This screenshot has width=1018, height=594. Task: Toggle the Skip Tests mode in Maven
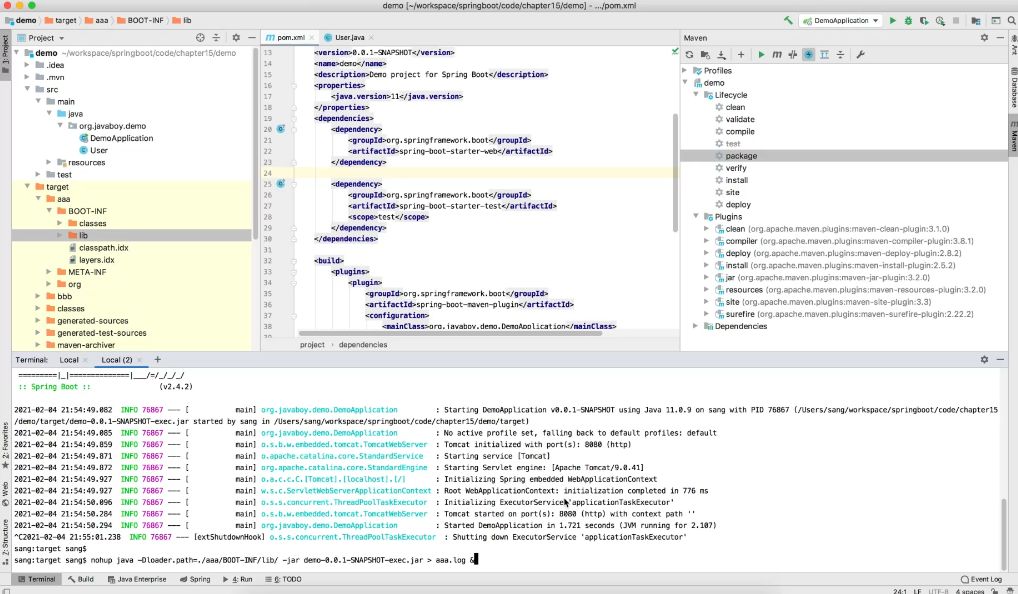pos(808,54)
